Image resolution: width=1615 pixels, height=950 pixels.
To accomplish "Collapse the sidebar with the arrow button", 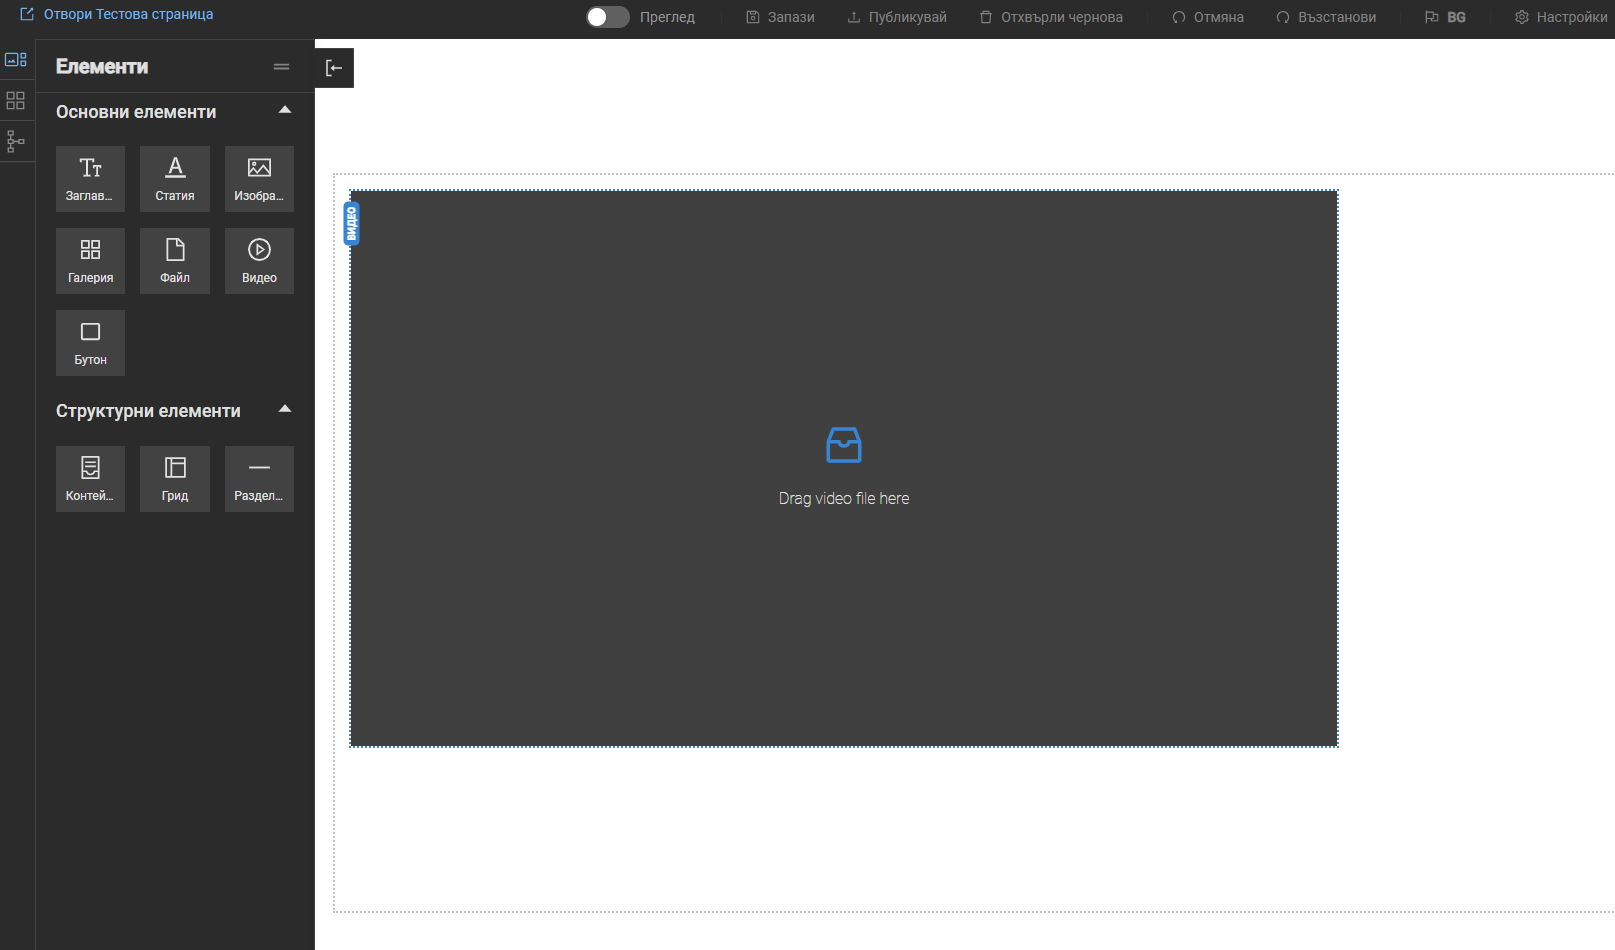I will click(x=334, y=68).
